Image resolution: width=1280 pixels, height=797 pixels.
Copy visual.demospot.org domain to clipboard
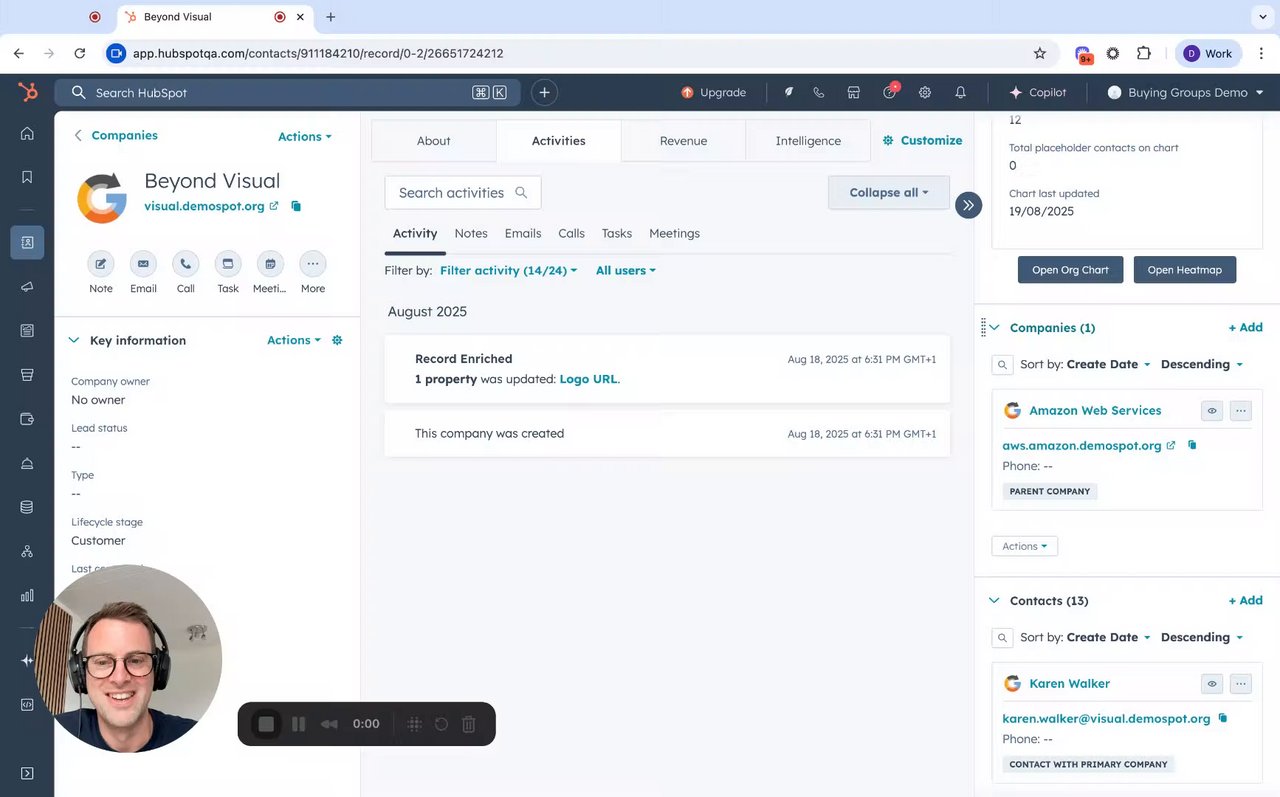tap(296, 206)
